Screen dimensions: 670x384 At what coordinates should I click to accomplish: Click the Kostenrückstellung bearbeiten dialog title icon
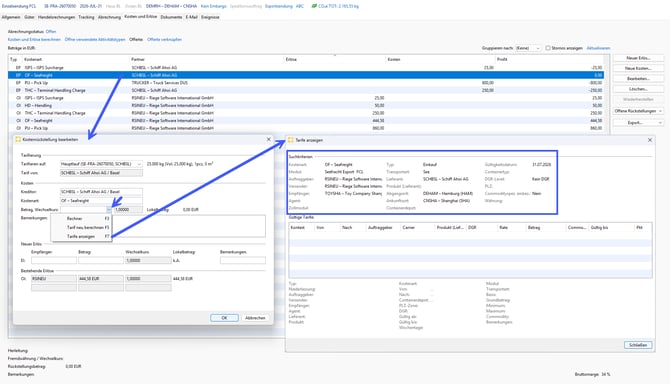18,139
